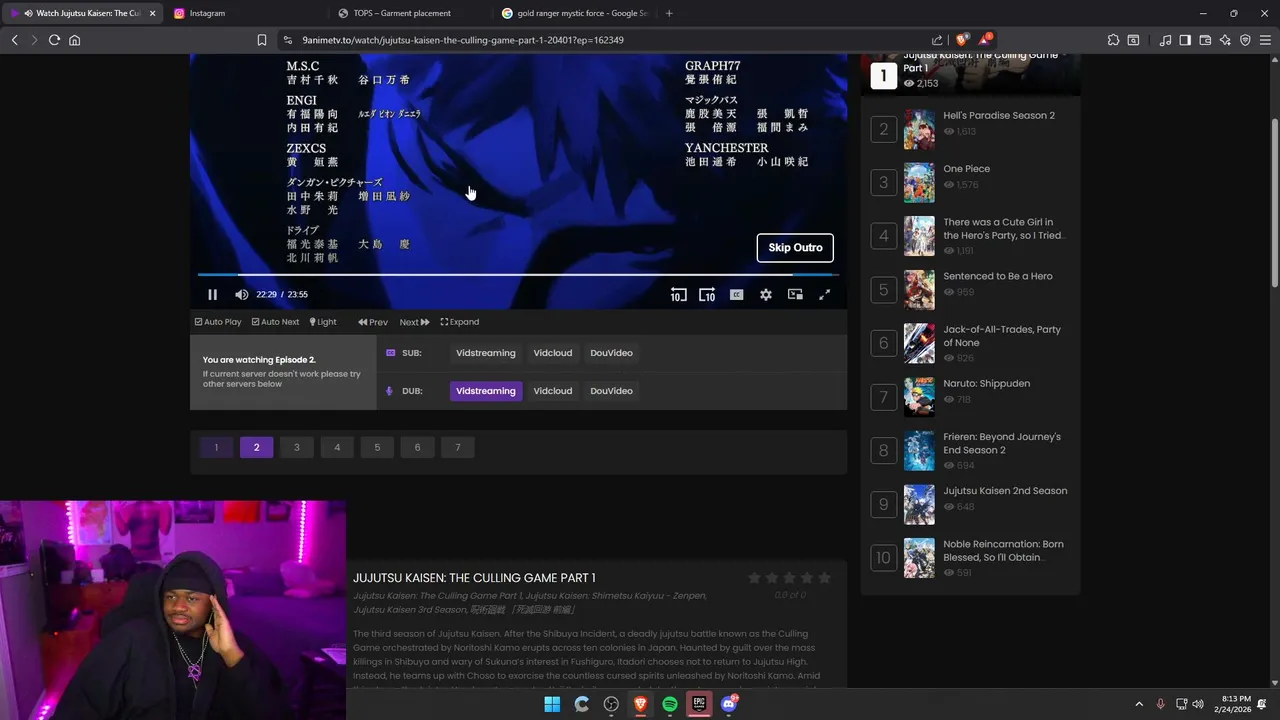
Task: Open Brave Shields lion icon
Action: [962, 40]
